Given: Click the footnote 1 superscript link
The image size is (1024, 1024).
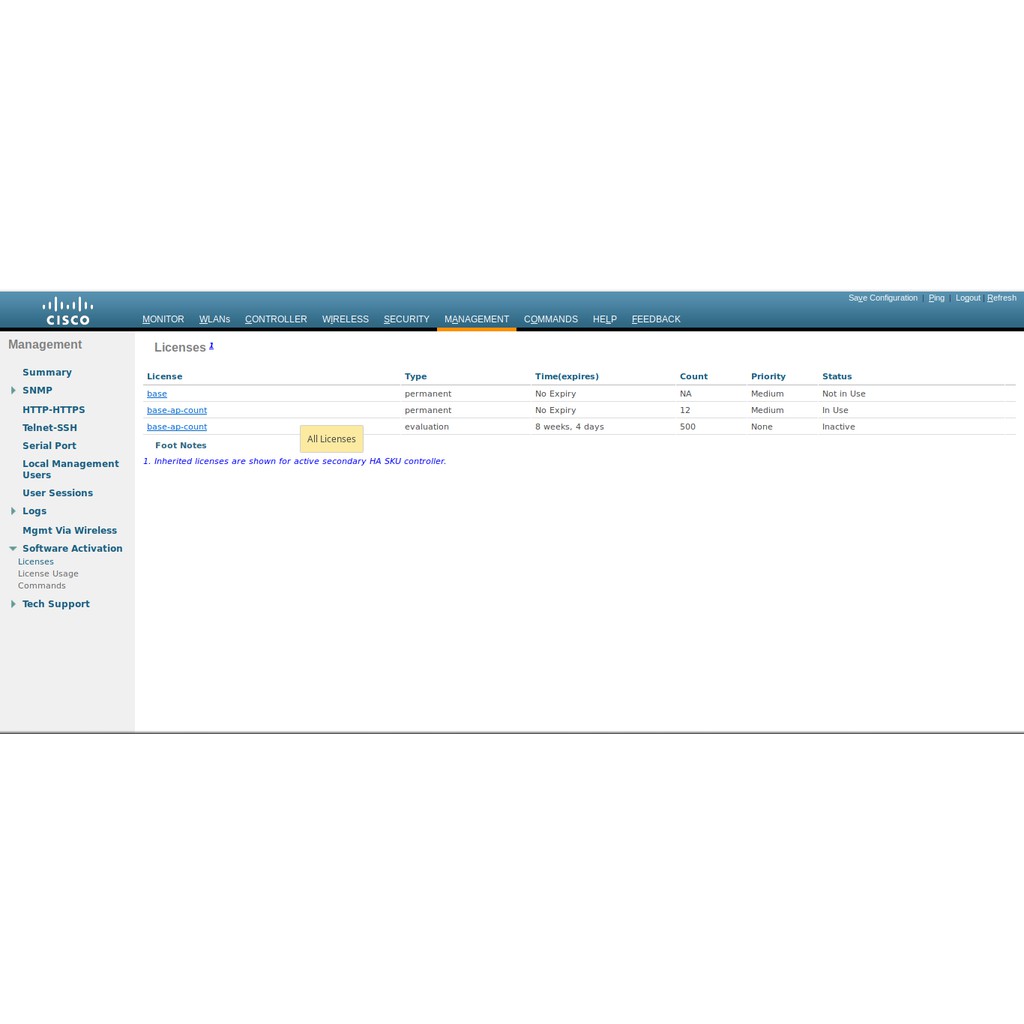Looking at the screenshot, I should pos(211,346).
